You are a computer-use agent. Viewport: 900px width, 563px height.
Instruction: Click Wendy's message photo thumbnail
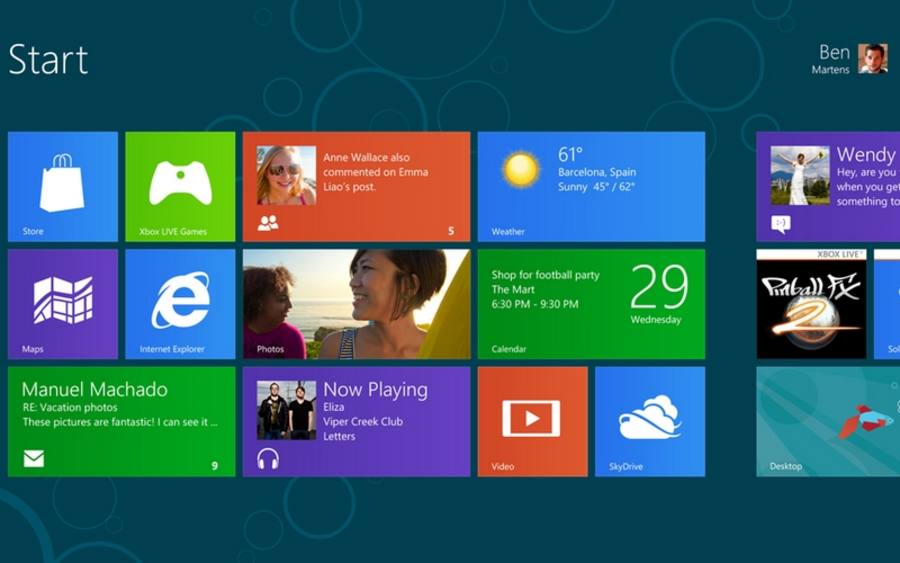pyautogui.click(x=800, y=176)
